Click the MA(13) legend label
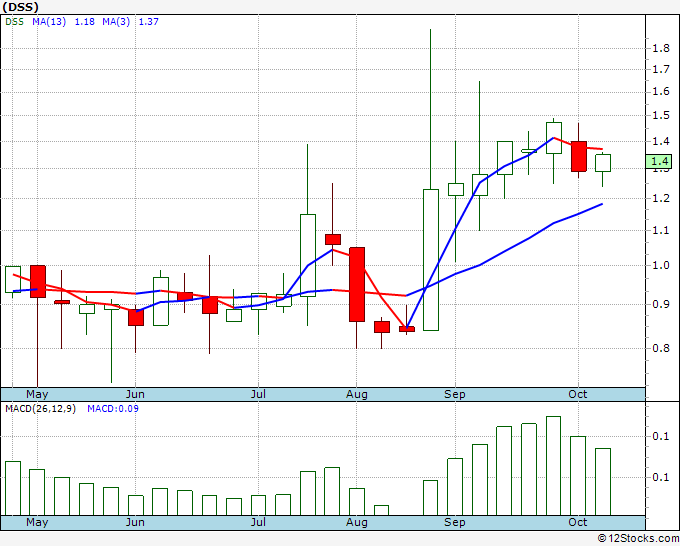 pyautogui.click(x=49, y=22)
